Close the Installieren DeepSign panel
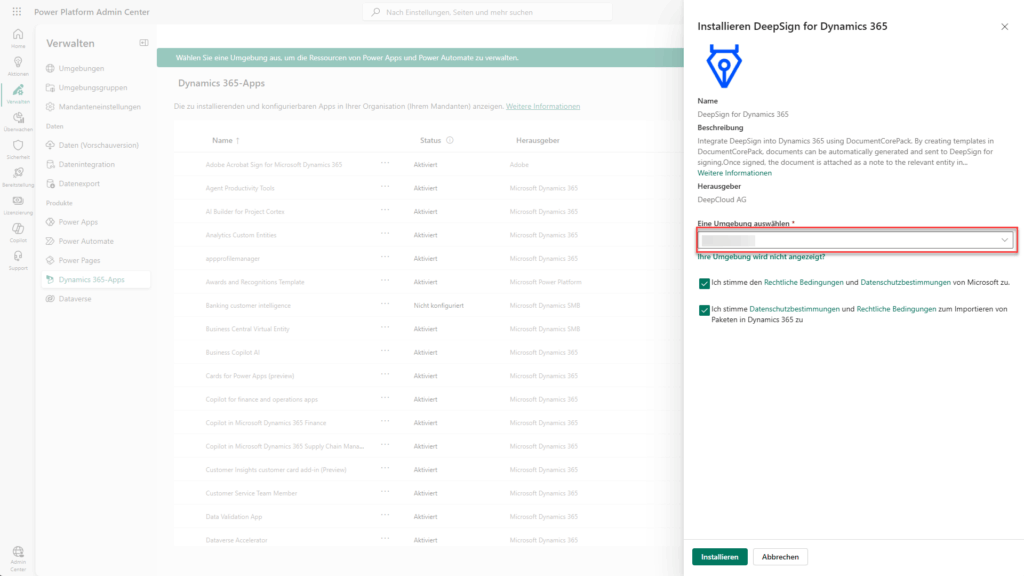 coord(1004,27)
